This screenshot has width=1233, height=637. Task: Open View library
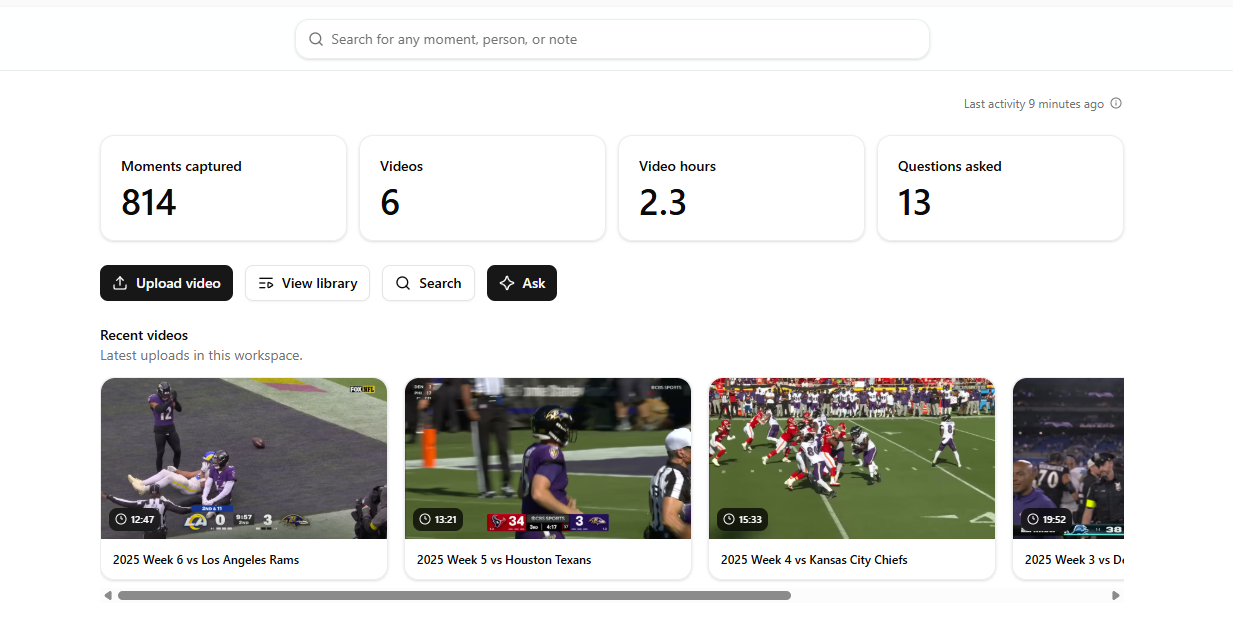pos(307,283)
